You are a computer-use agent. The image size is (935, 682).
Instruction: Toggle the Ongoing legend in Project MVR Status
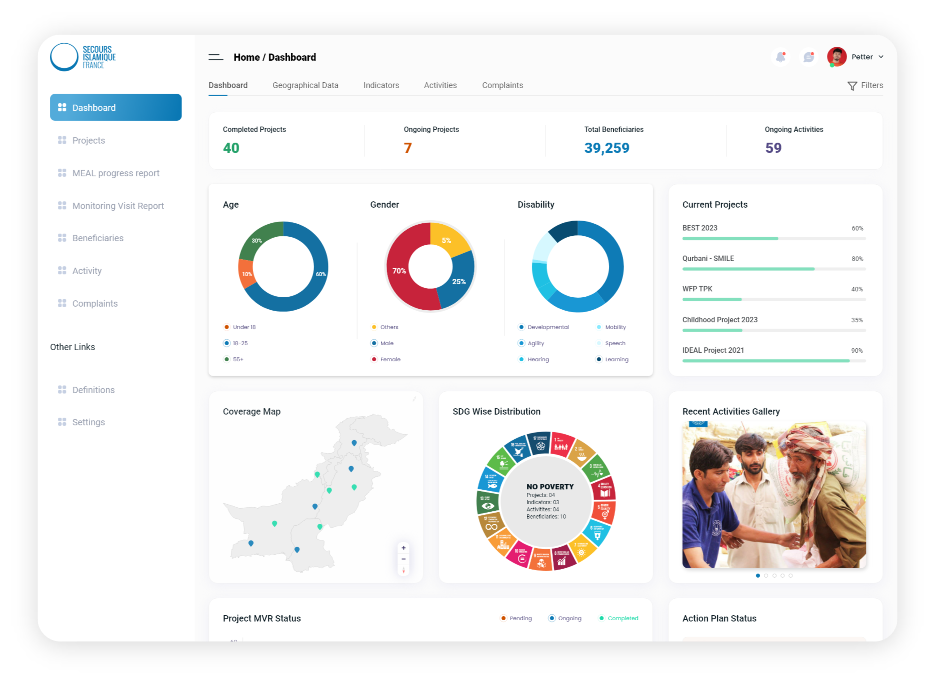point(552,618)
